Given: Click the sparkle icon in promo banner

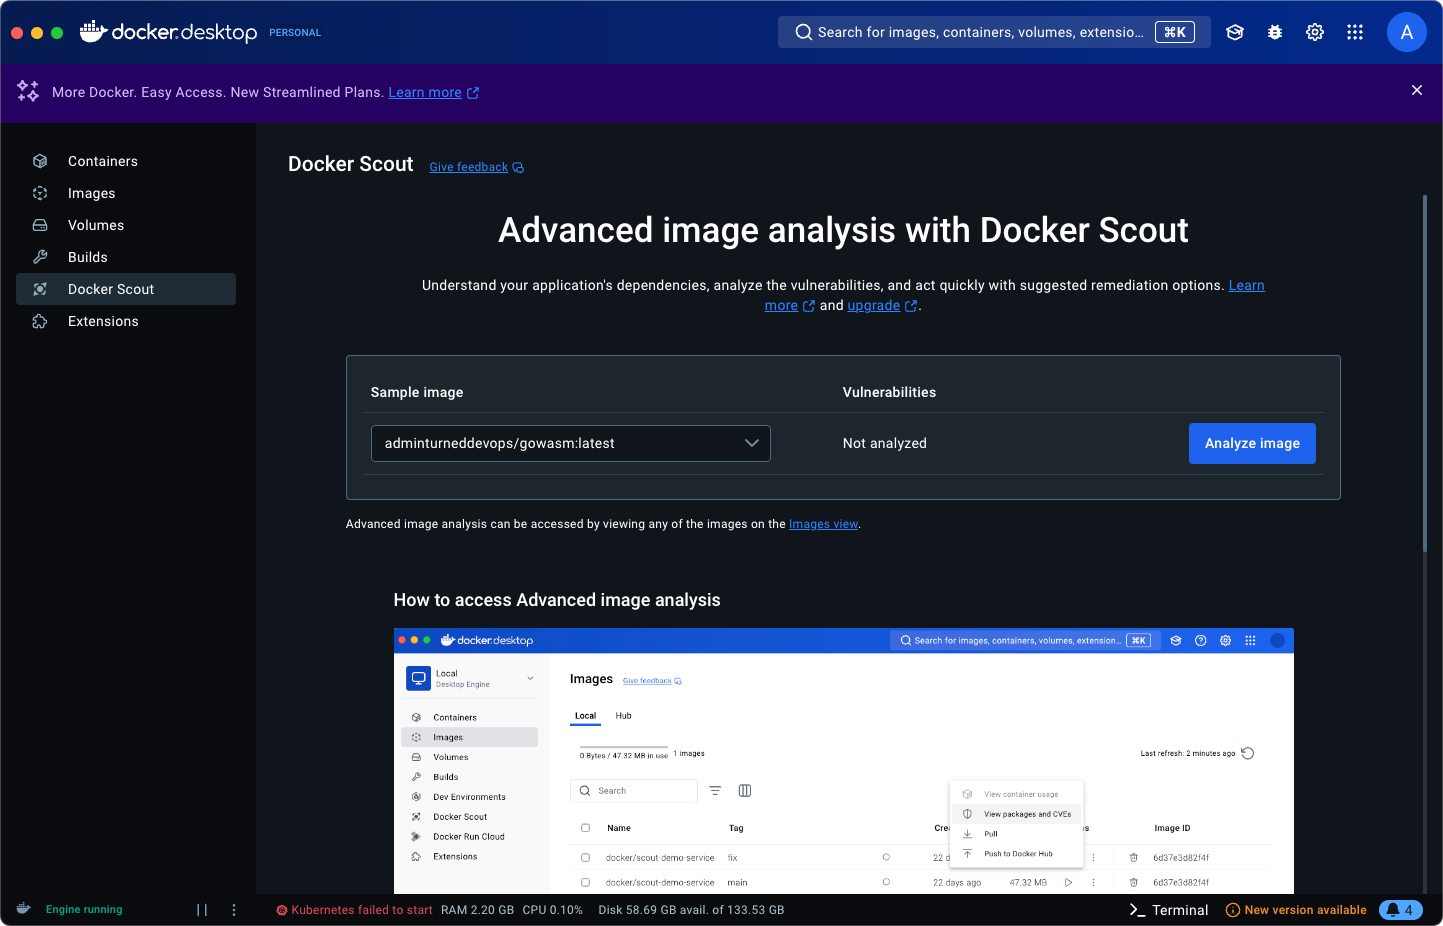Looking at the screenshot, I should coord(28,91).
